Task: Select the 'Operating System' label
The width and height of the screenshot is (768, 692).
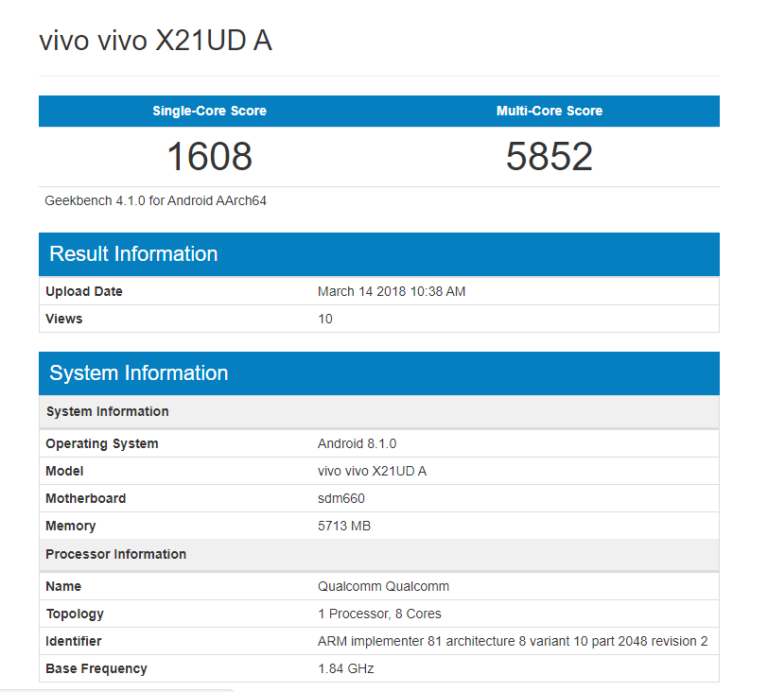Action: coord(102,444)
